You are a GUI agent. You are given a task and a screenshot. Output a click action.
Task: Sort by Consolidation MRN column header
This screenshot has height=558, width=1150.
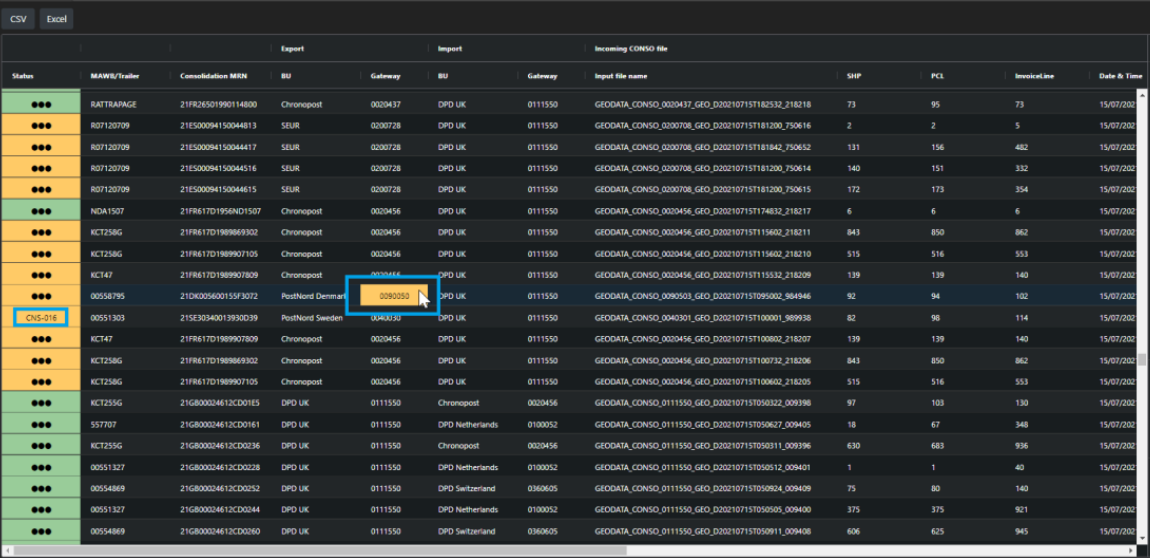(x=212, y=76)
